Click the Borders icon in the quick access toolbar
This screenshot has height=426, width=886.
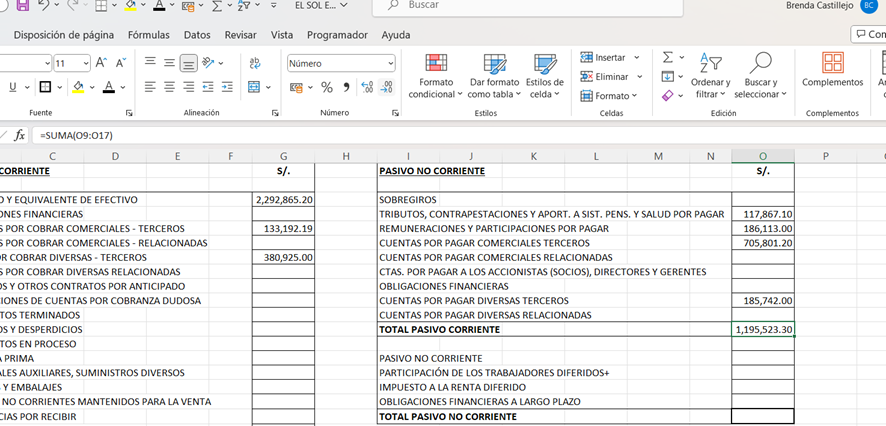(x=101, y=6)
